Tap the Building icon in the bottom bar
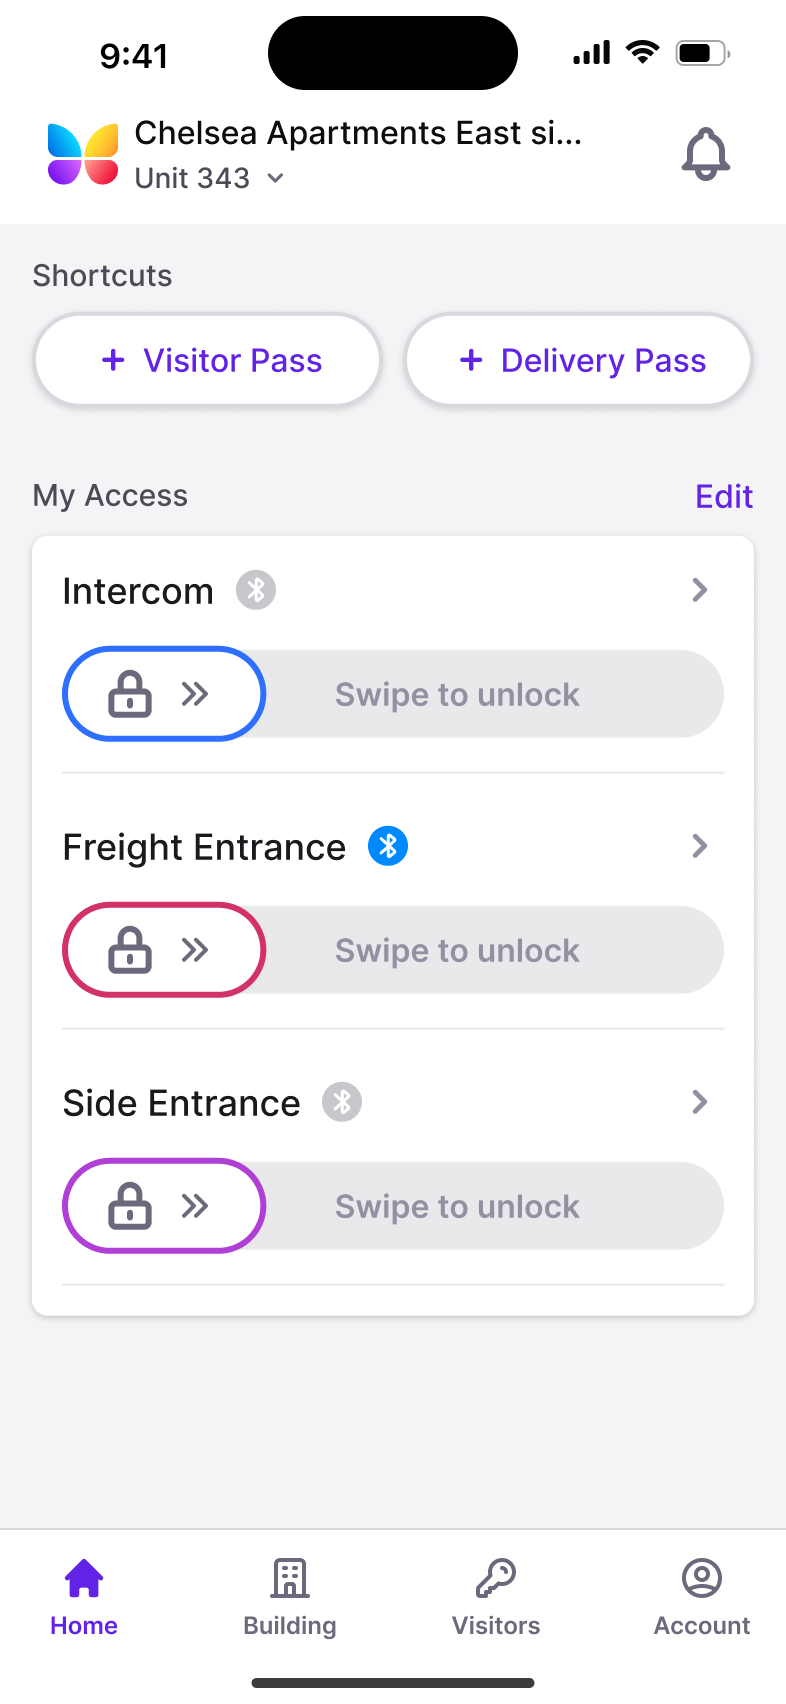 click(290, 1578)
